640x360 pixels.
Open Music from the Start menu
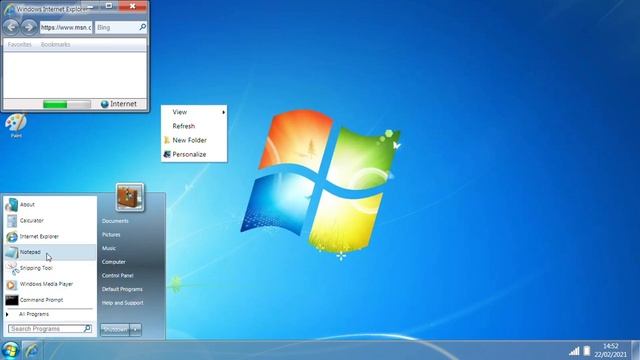(109, 248)
